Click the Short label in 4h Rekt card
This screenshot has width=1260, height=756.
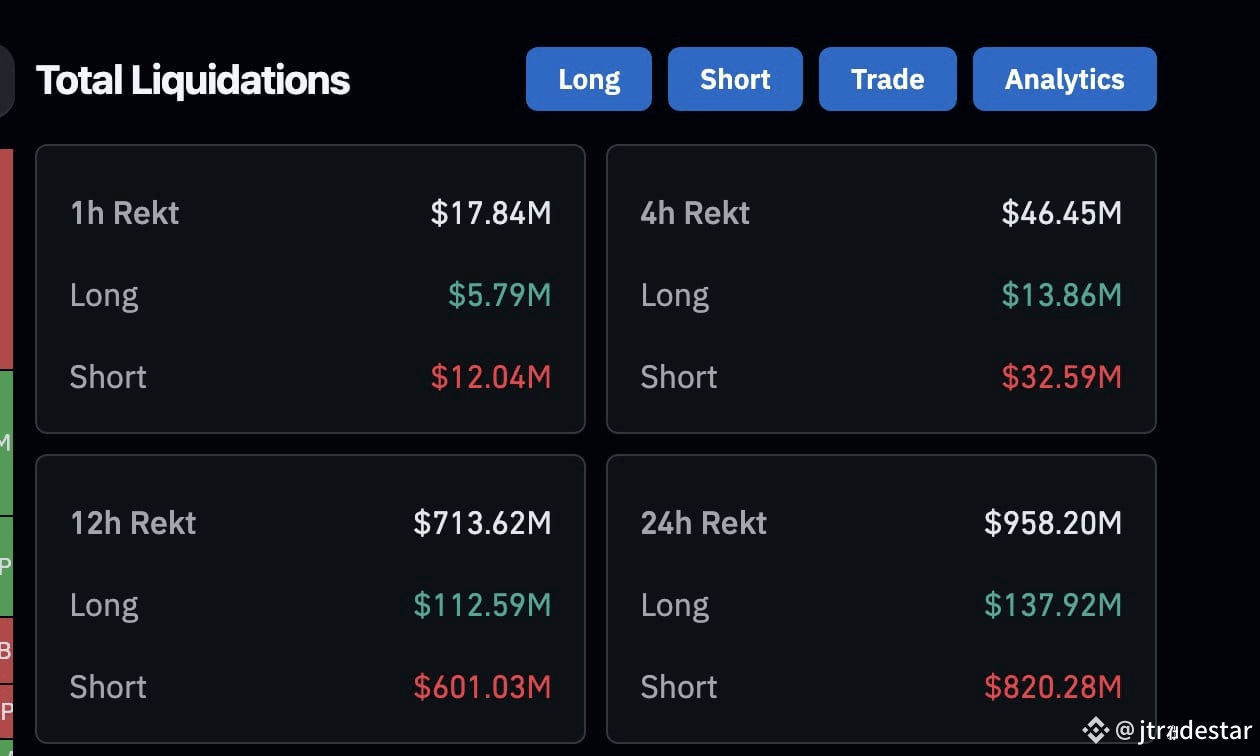click(x=679, y=377)
